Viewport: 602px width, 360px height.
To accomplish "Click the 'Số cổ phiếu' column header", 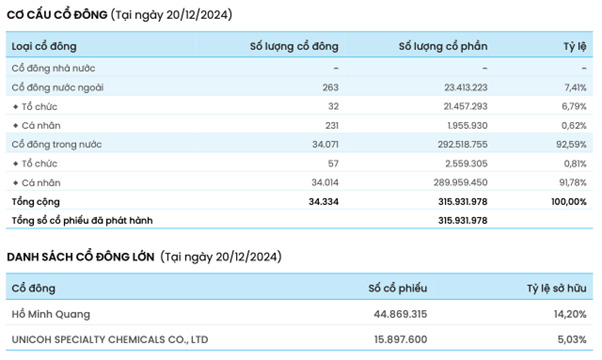I will tap(397, 288).
